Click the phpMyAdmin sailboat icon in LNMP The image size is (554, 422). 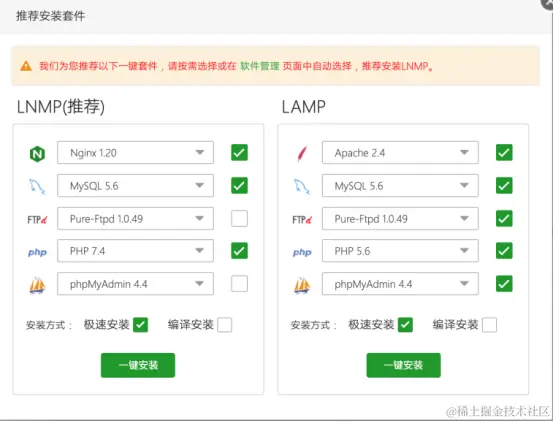[x=37, y=285]
